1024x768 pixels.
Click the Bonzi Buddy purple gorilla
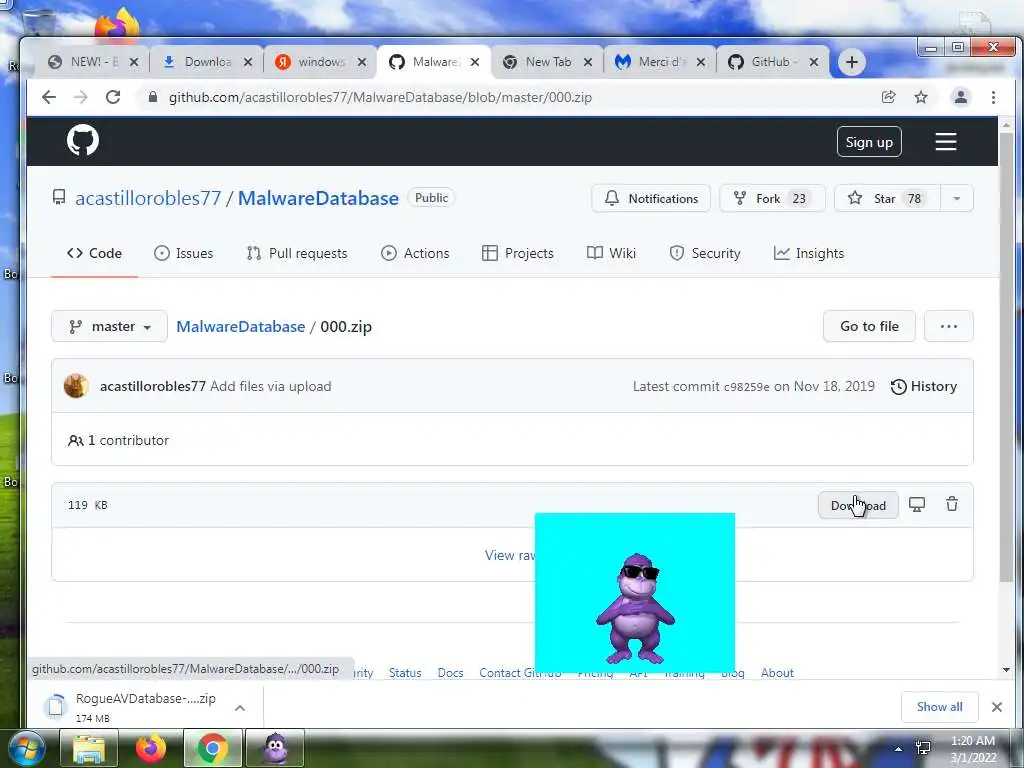pos(635,609)
